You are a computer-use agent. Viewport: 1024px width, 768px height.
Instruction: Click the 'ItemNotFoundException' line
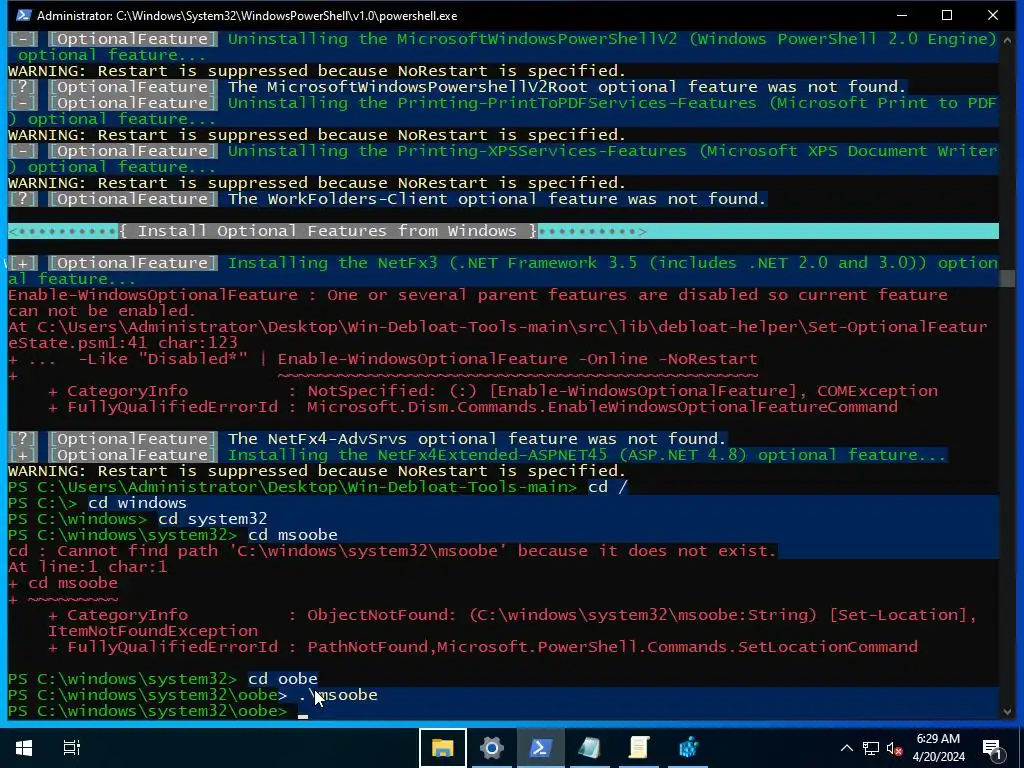point(153,631)
